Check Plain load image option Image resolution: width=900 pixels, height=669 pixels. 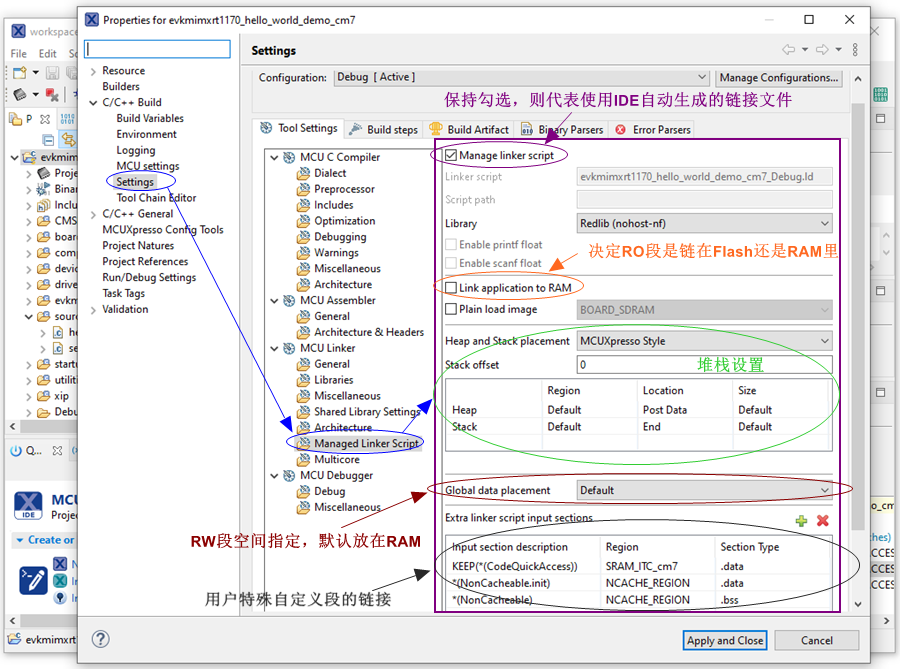tap(451, 309)
